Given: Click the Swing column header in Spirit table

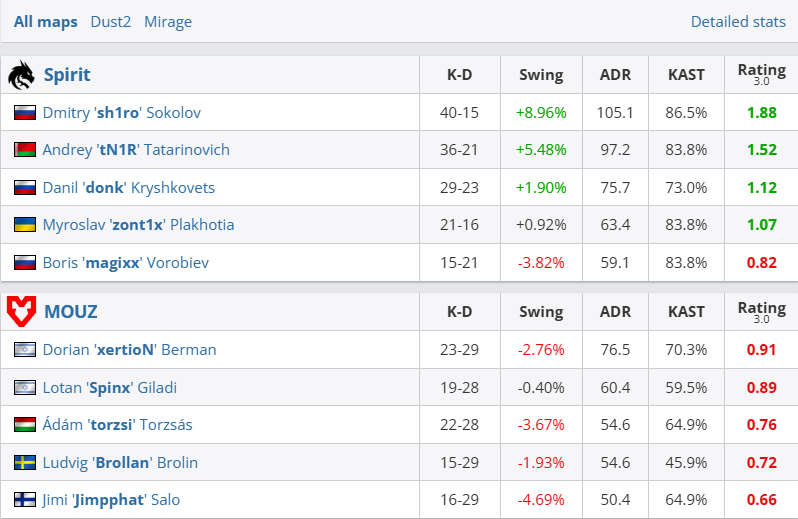Looking at the screenshot, I should (541, 75).
